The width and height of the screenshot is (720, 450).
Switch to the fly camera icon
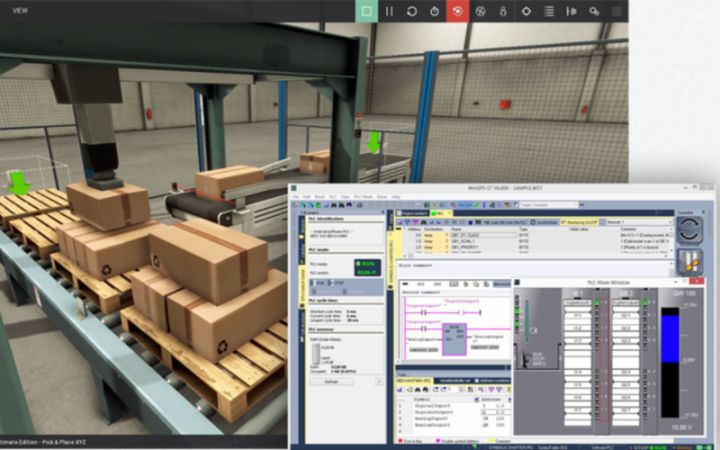click(x=480, y=11)
